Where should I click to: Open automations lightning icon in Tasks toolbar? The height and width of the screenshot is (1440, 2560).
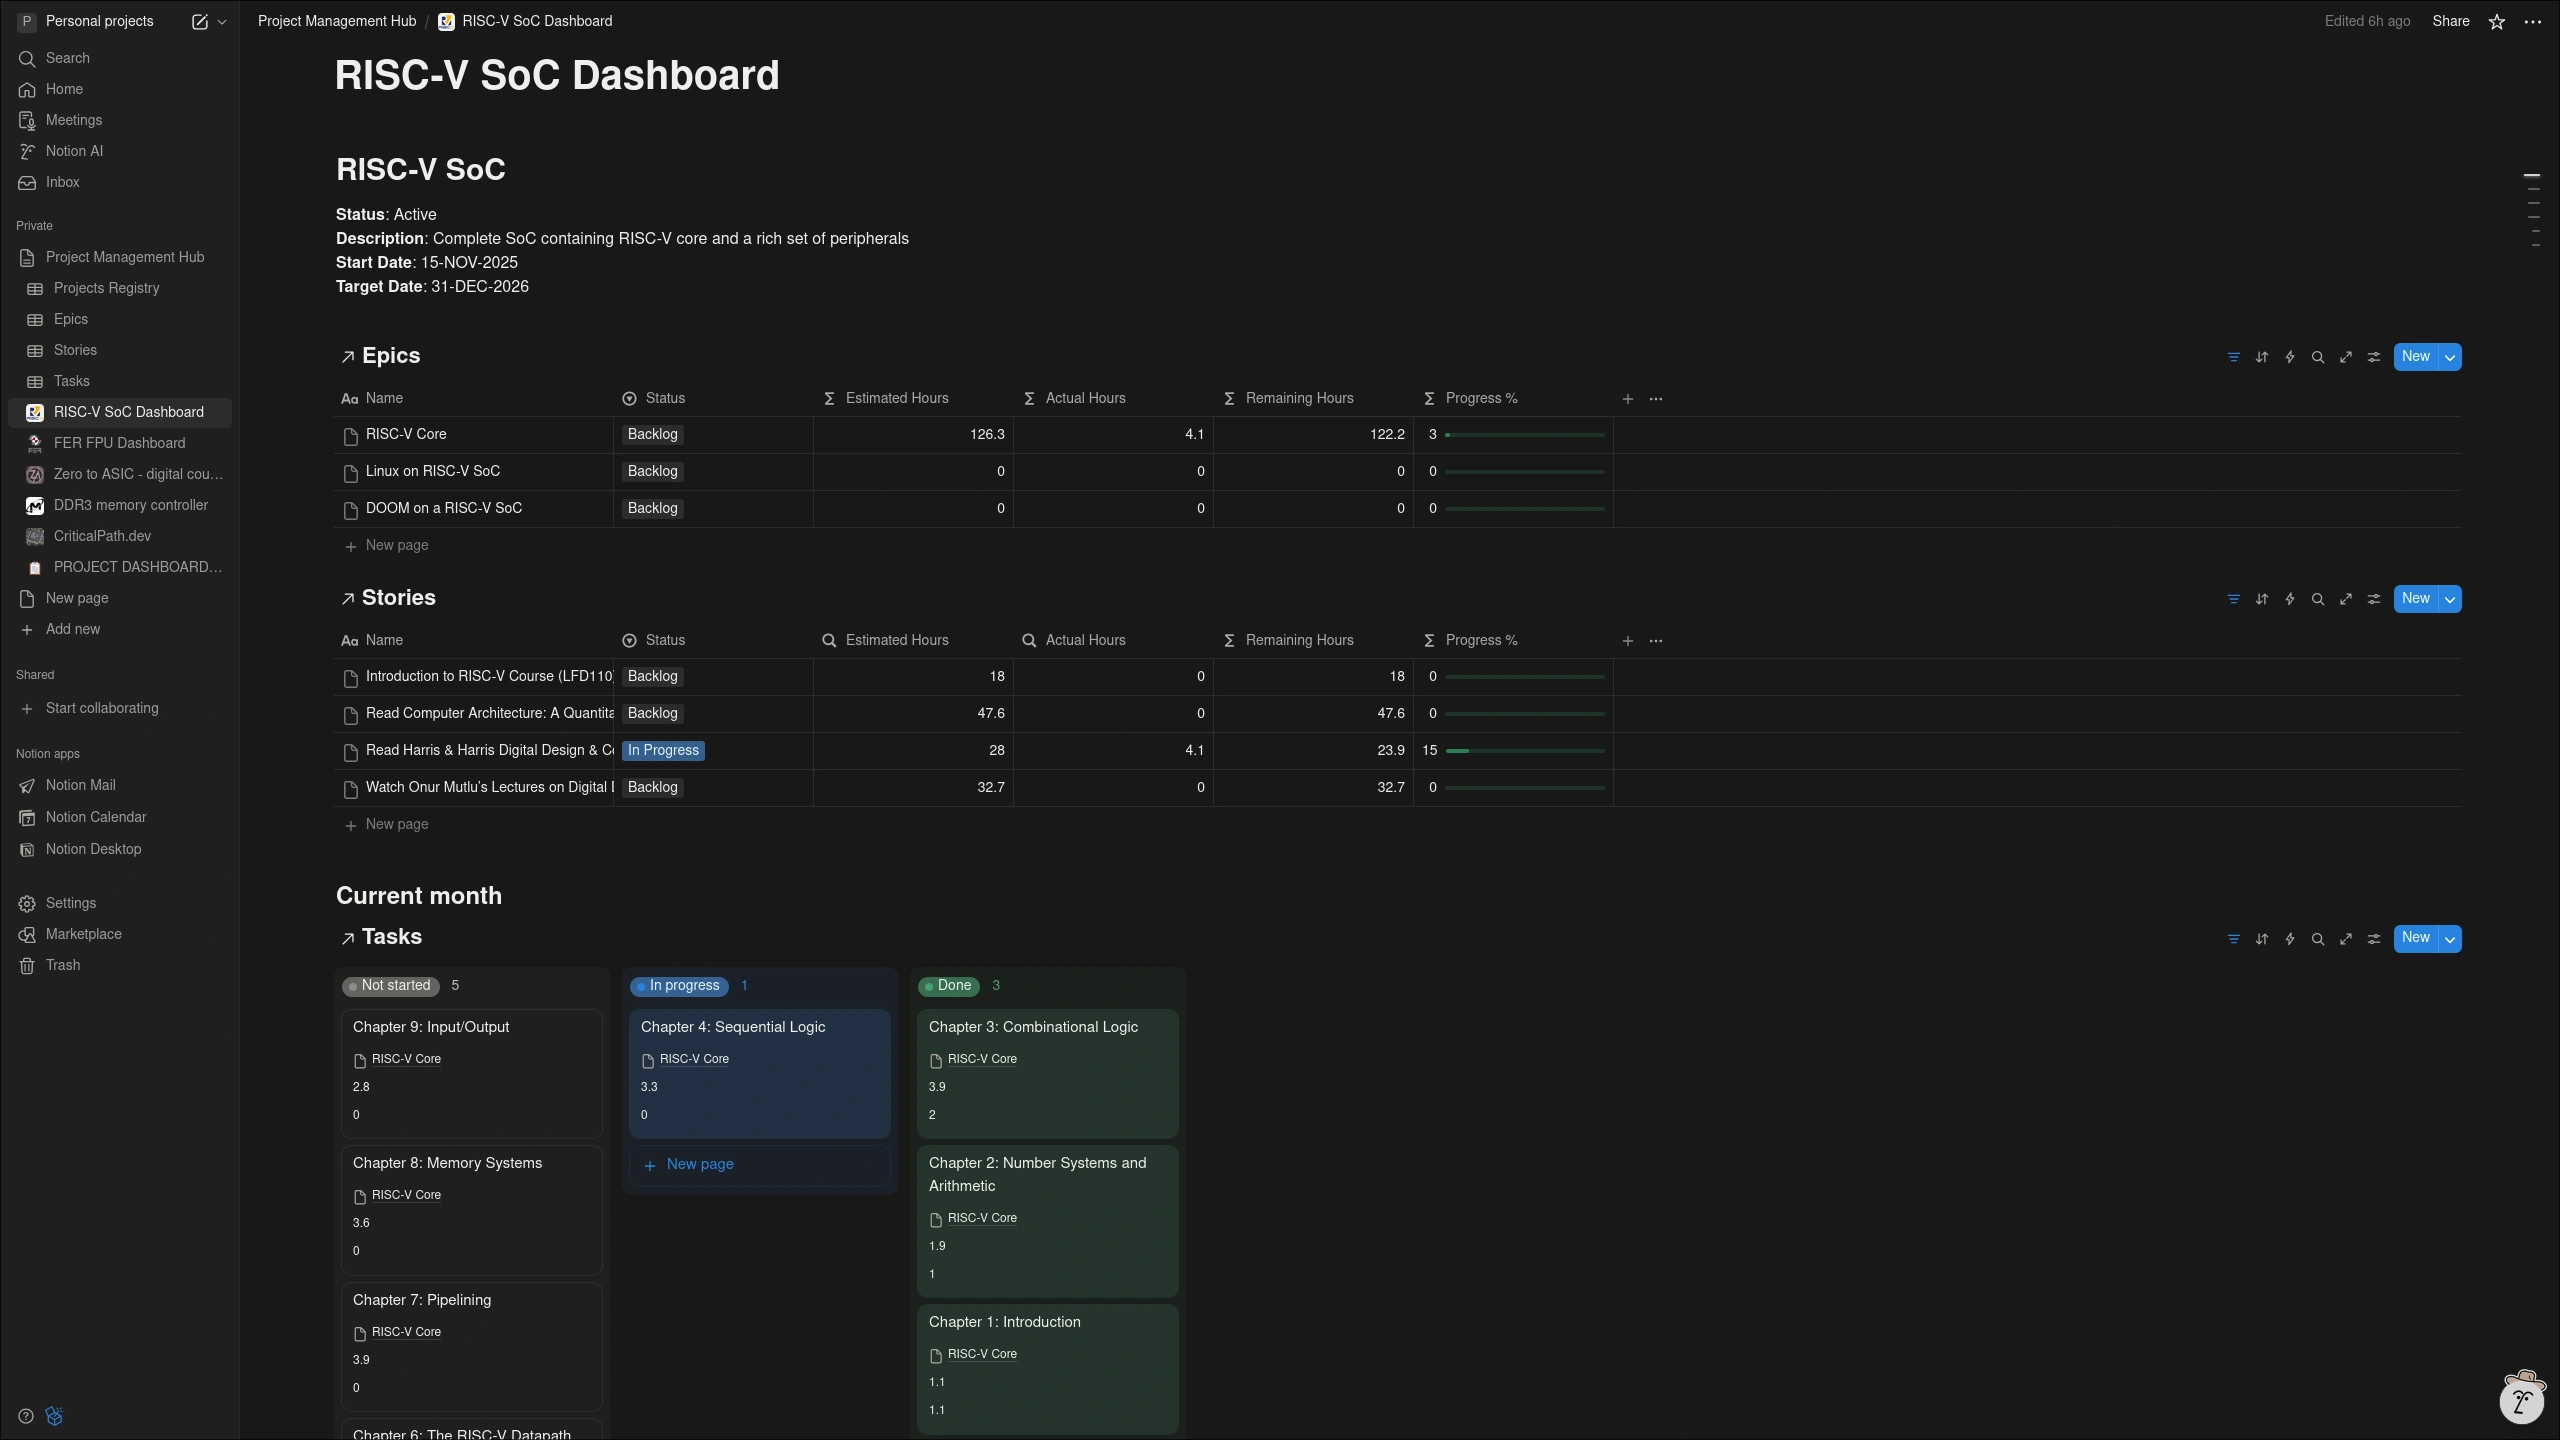coord(2289,939)
